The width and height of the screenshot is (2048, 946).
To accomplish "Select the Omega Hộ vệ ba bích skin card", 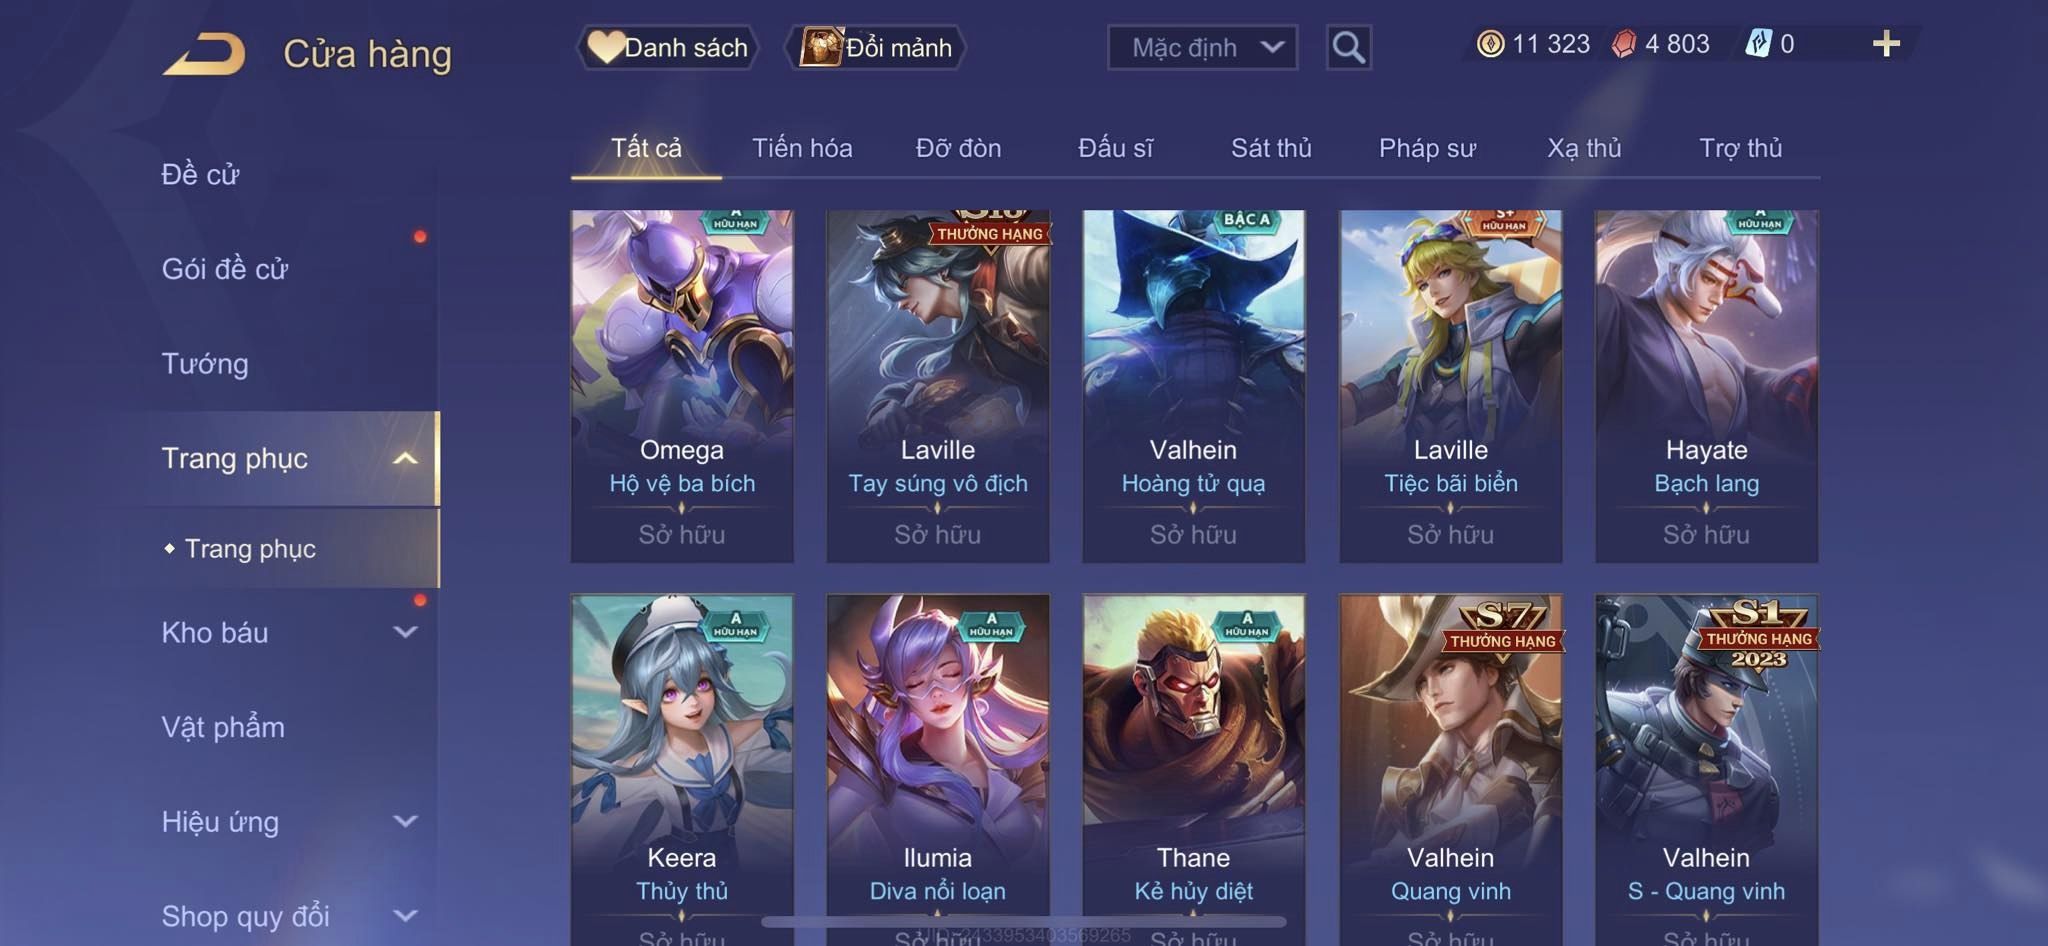I will click(682, 386).
